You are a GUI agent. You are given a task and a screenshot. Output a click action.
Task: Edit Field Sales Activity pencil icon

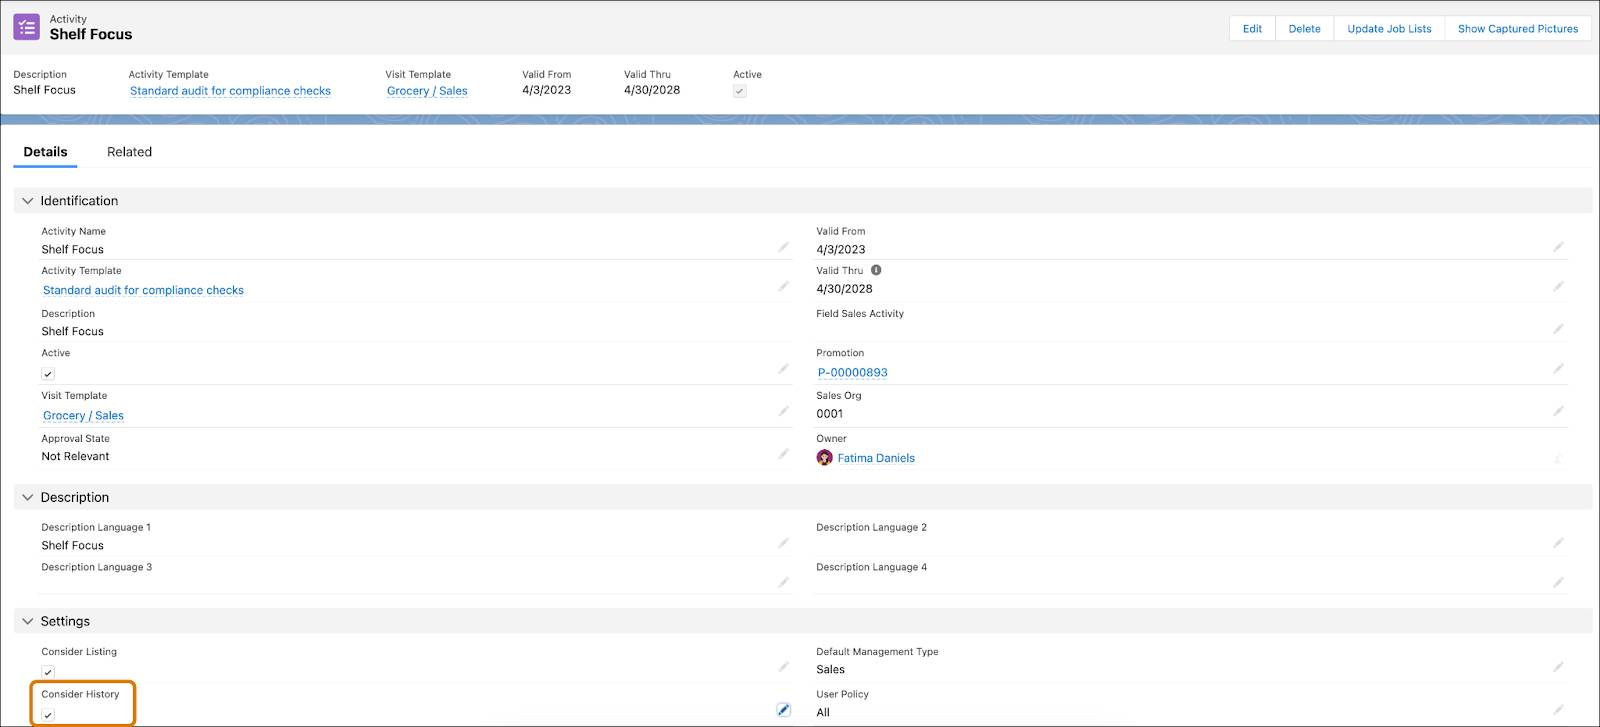[1558, 329]
